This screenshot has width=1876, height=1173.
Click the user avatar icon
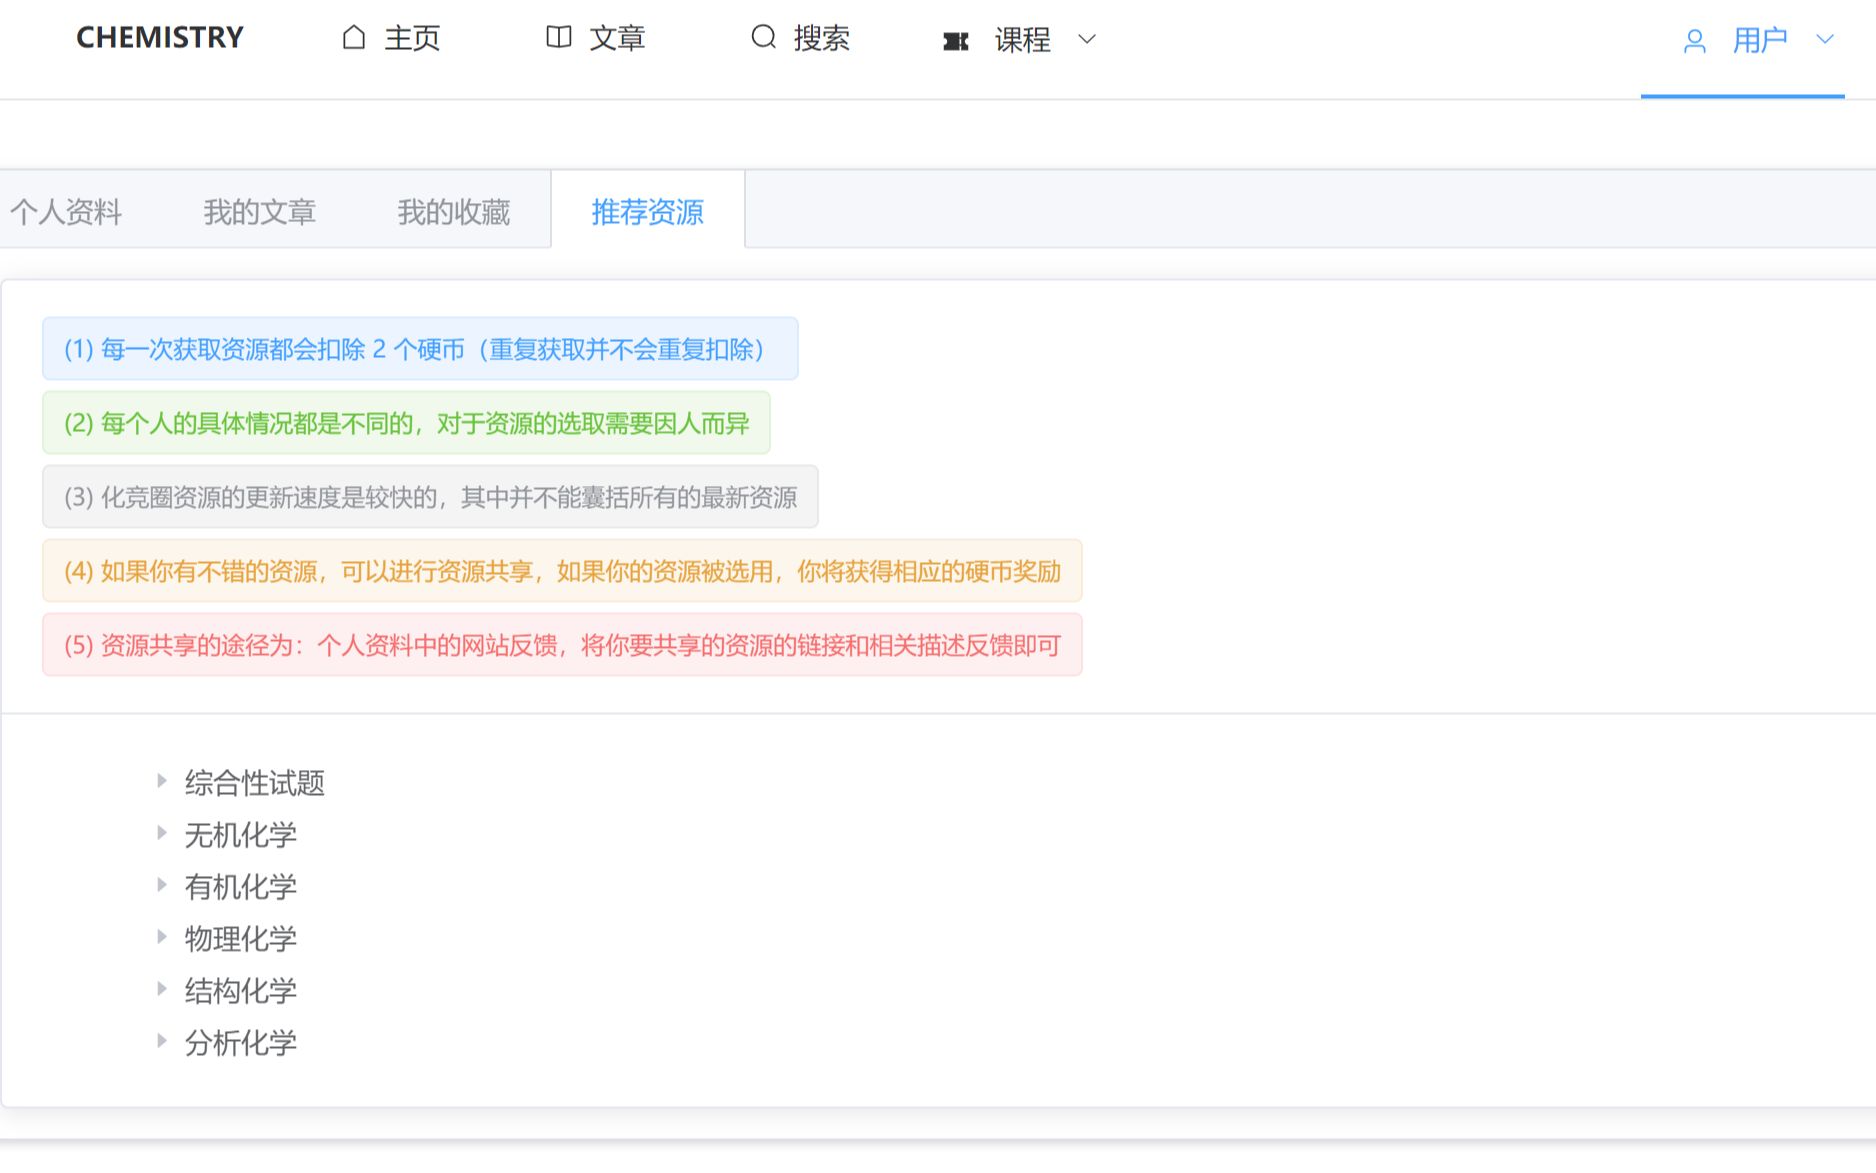coord(1694,41)
